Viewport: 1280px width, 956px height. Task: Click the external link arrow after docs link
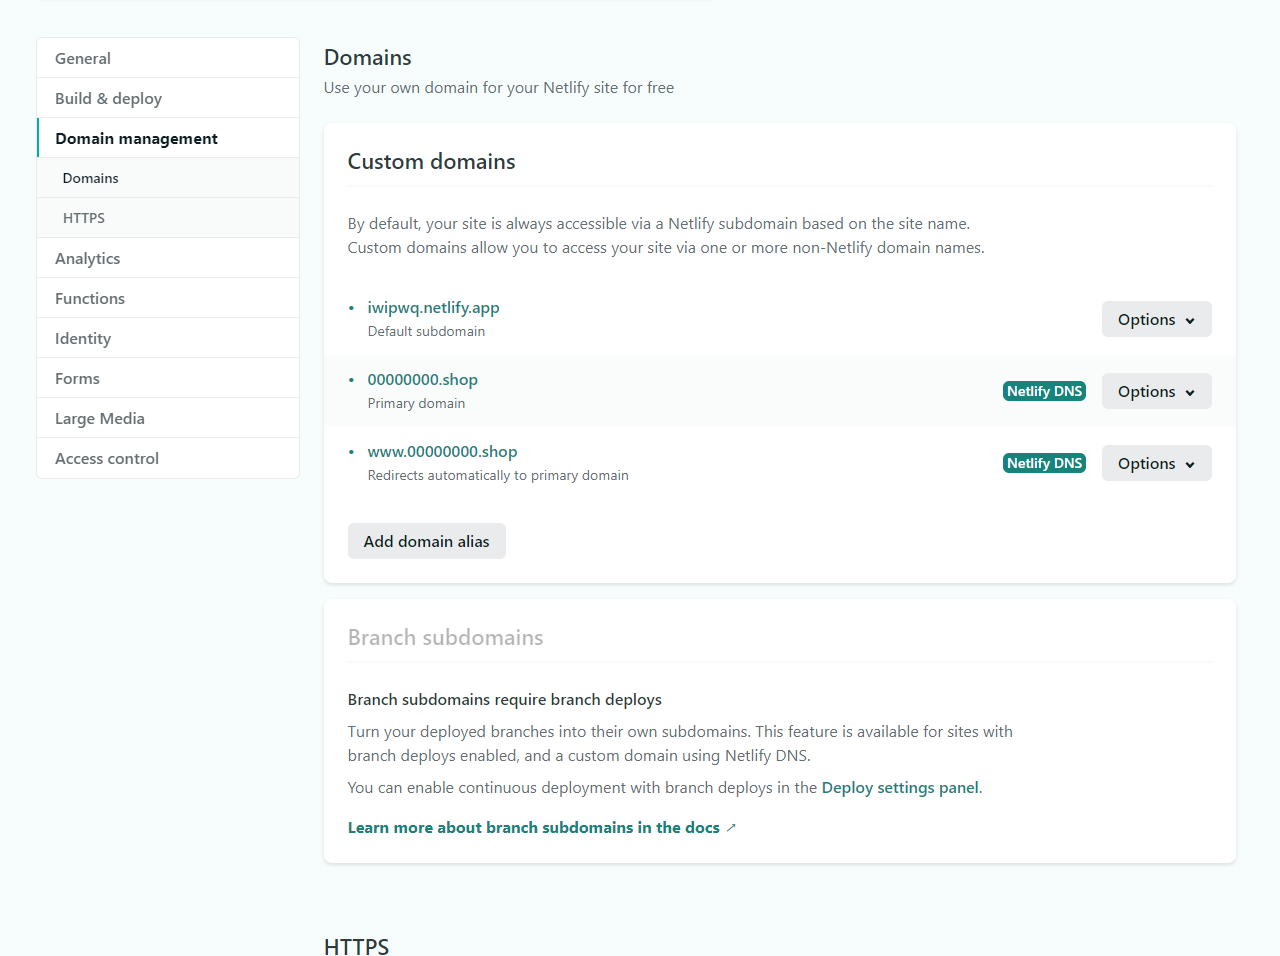point(731,828)
